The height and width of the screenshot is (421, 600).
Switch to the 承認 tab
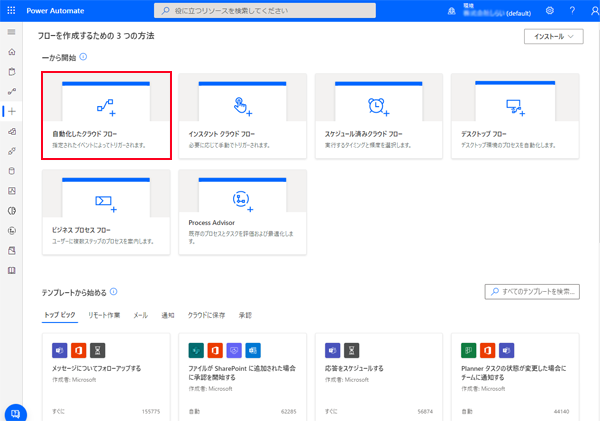245,315
